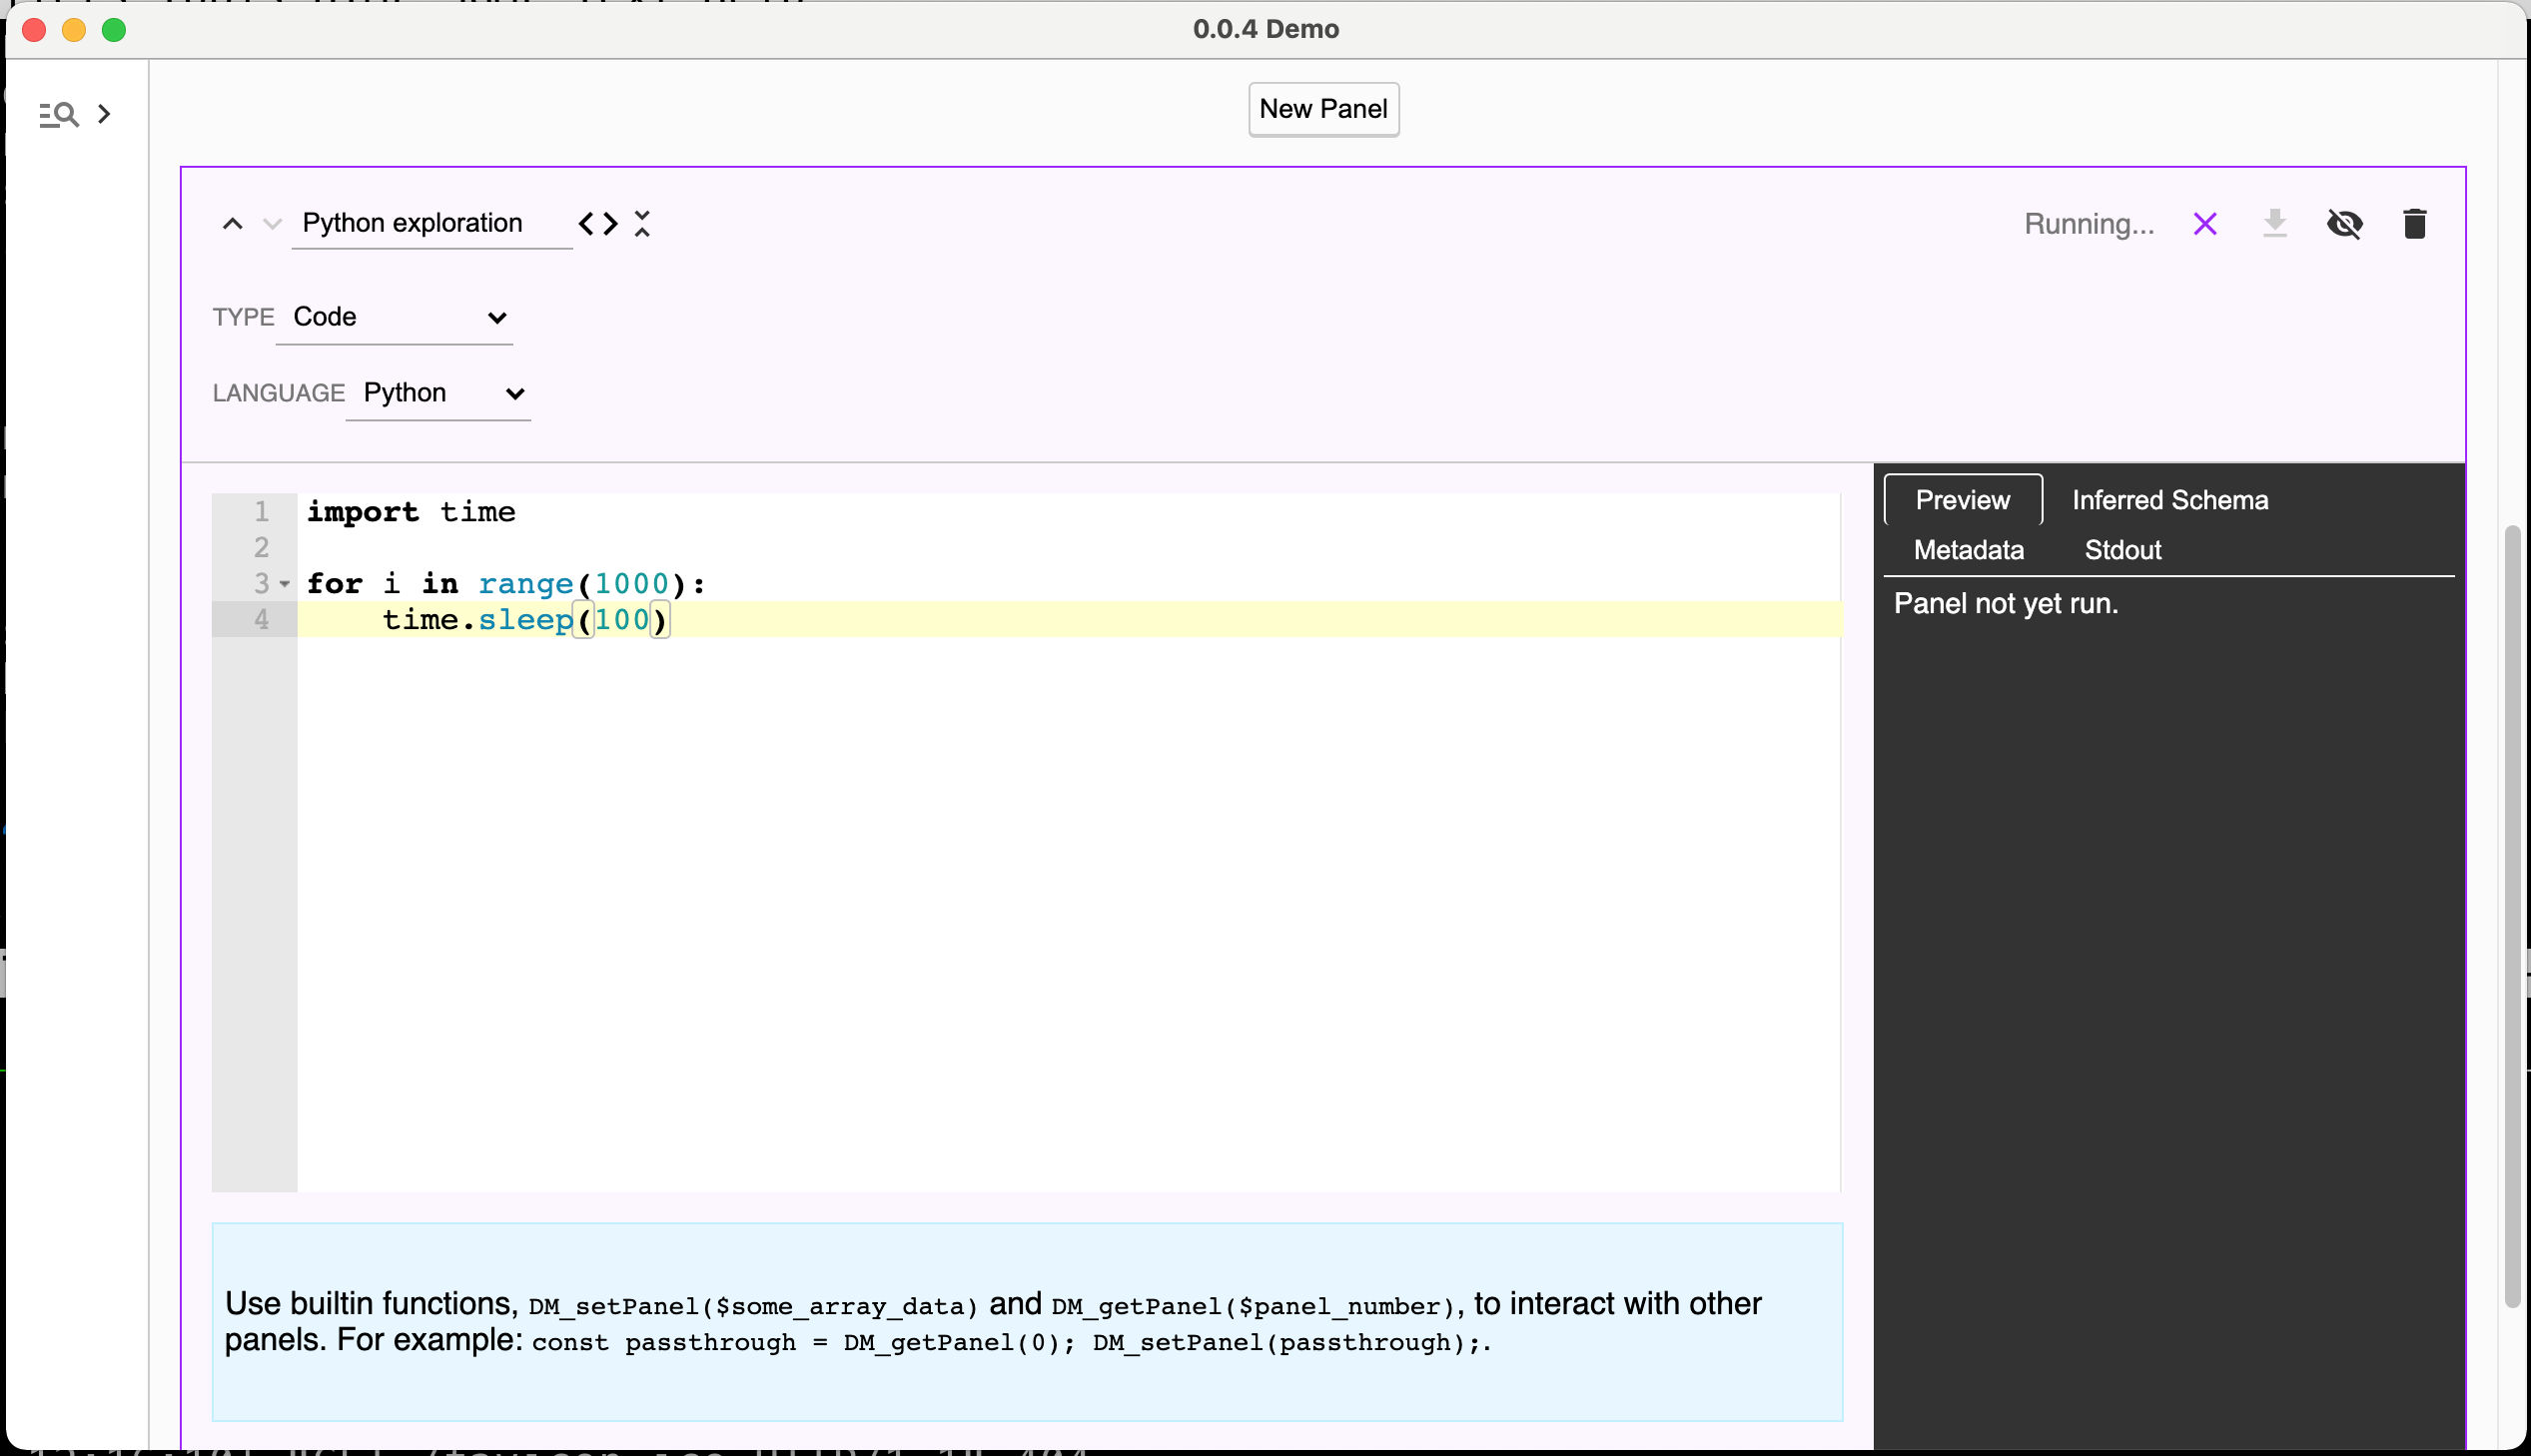The image size is (2531, 1456).
Task: Click 'range' in the for loop line
Action: 526,584
